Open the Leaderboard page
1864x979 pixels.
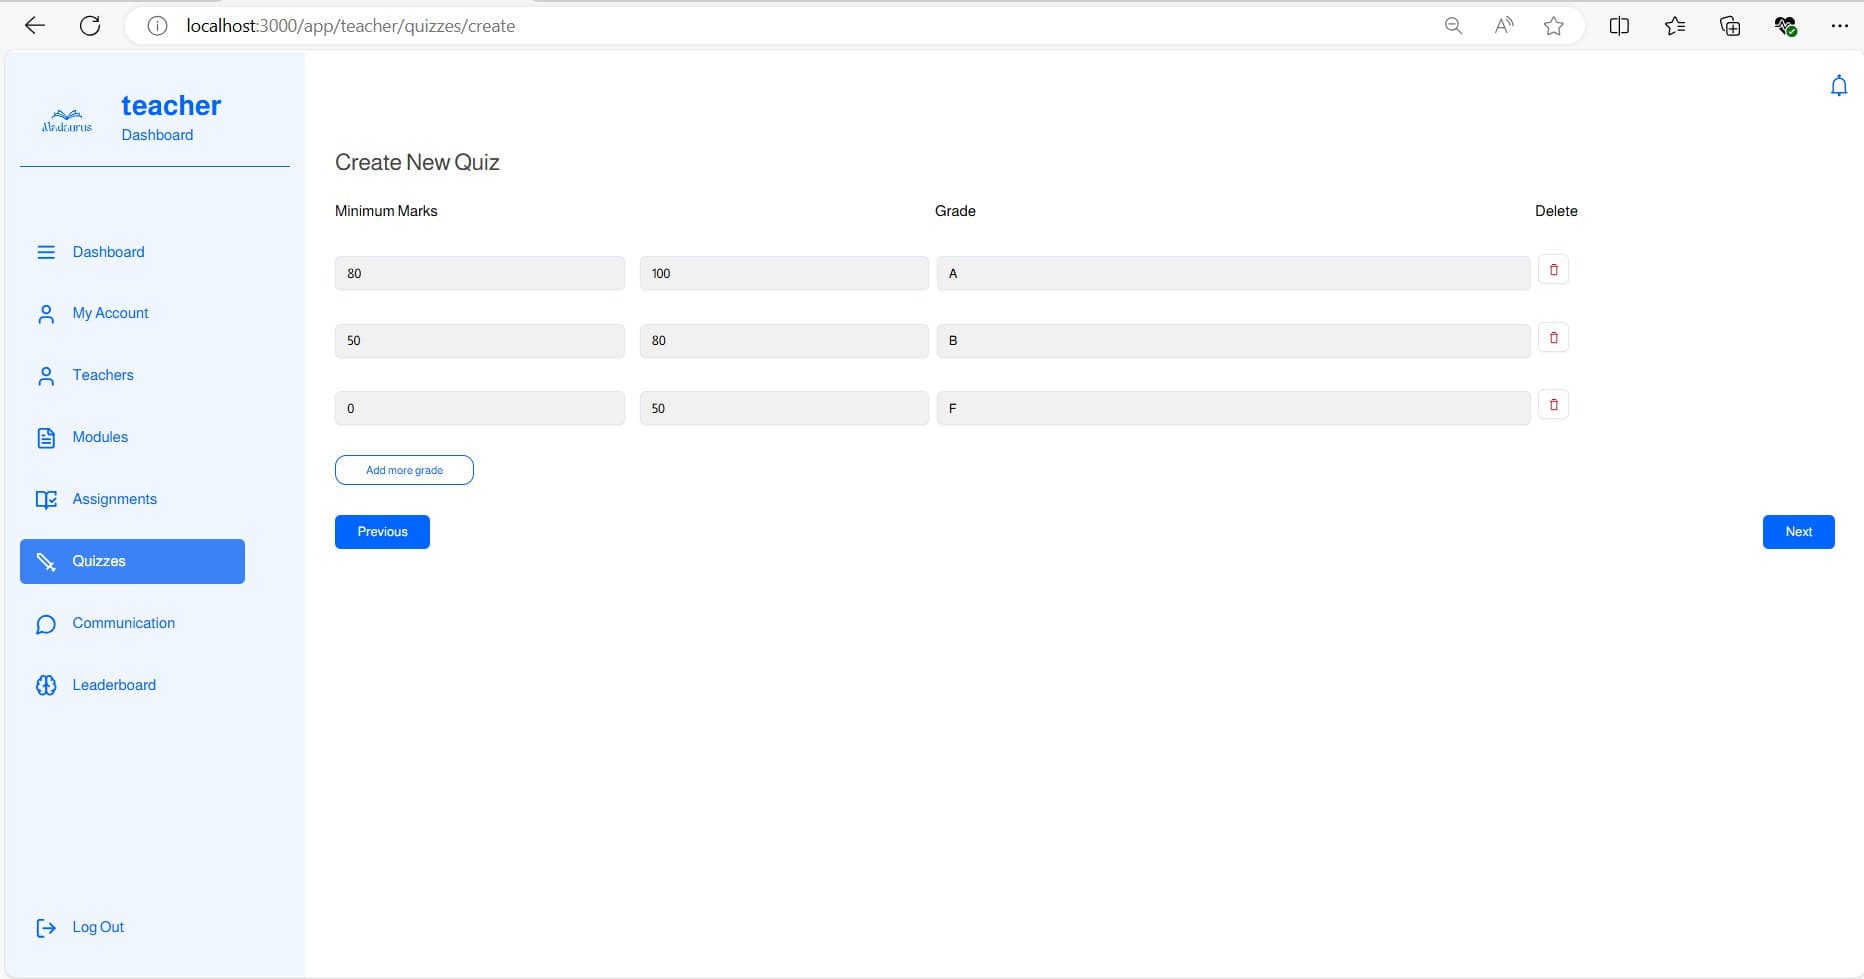pyautogui.click(x=114, y=685)
